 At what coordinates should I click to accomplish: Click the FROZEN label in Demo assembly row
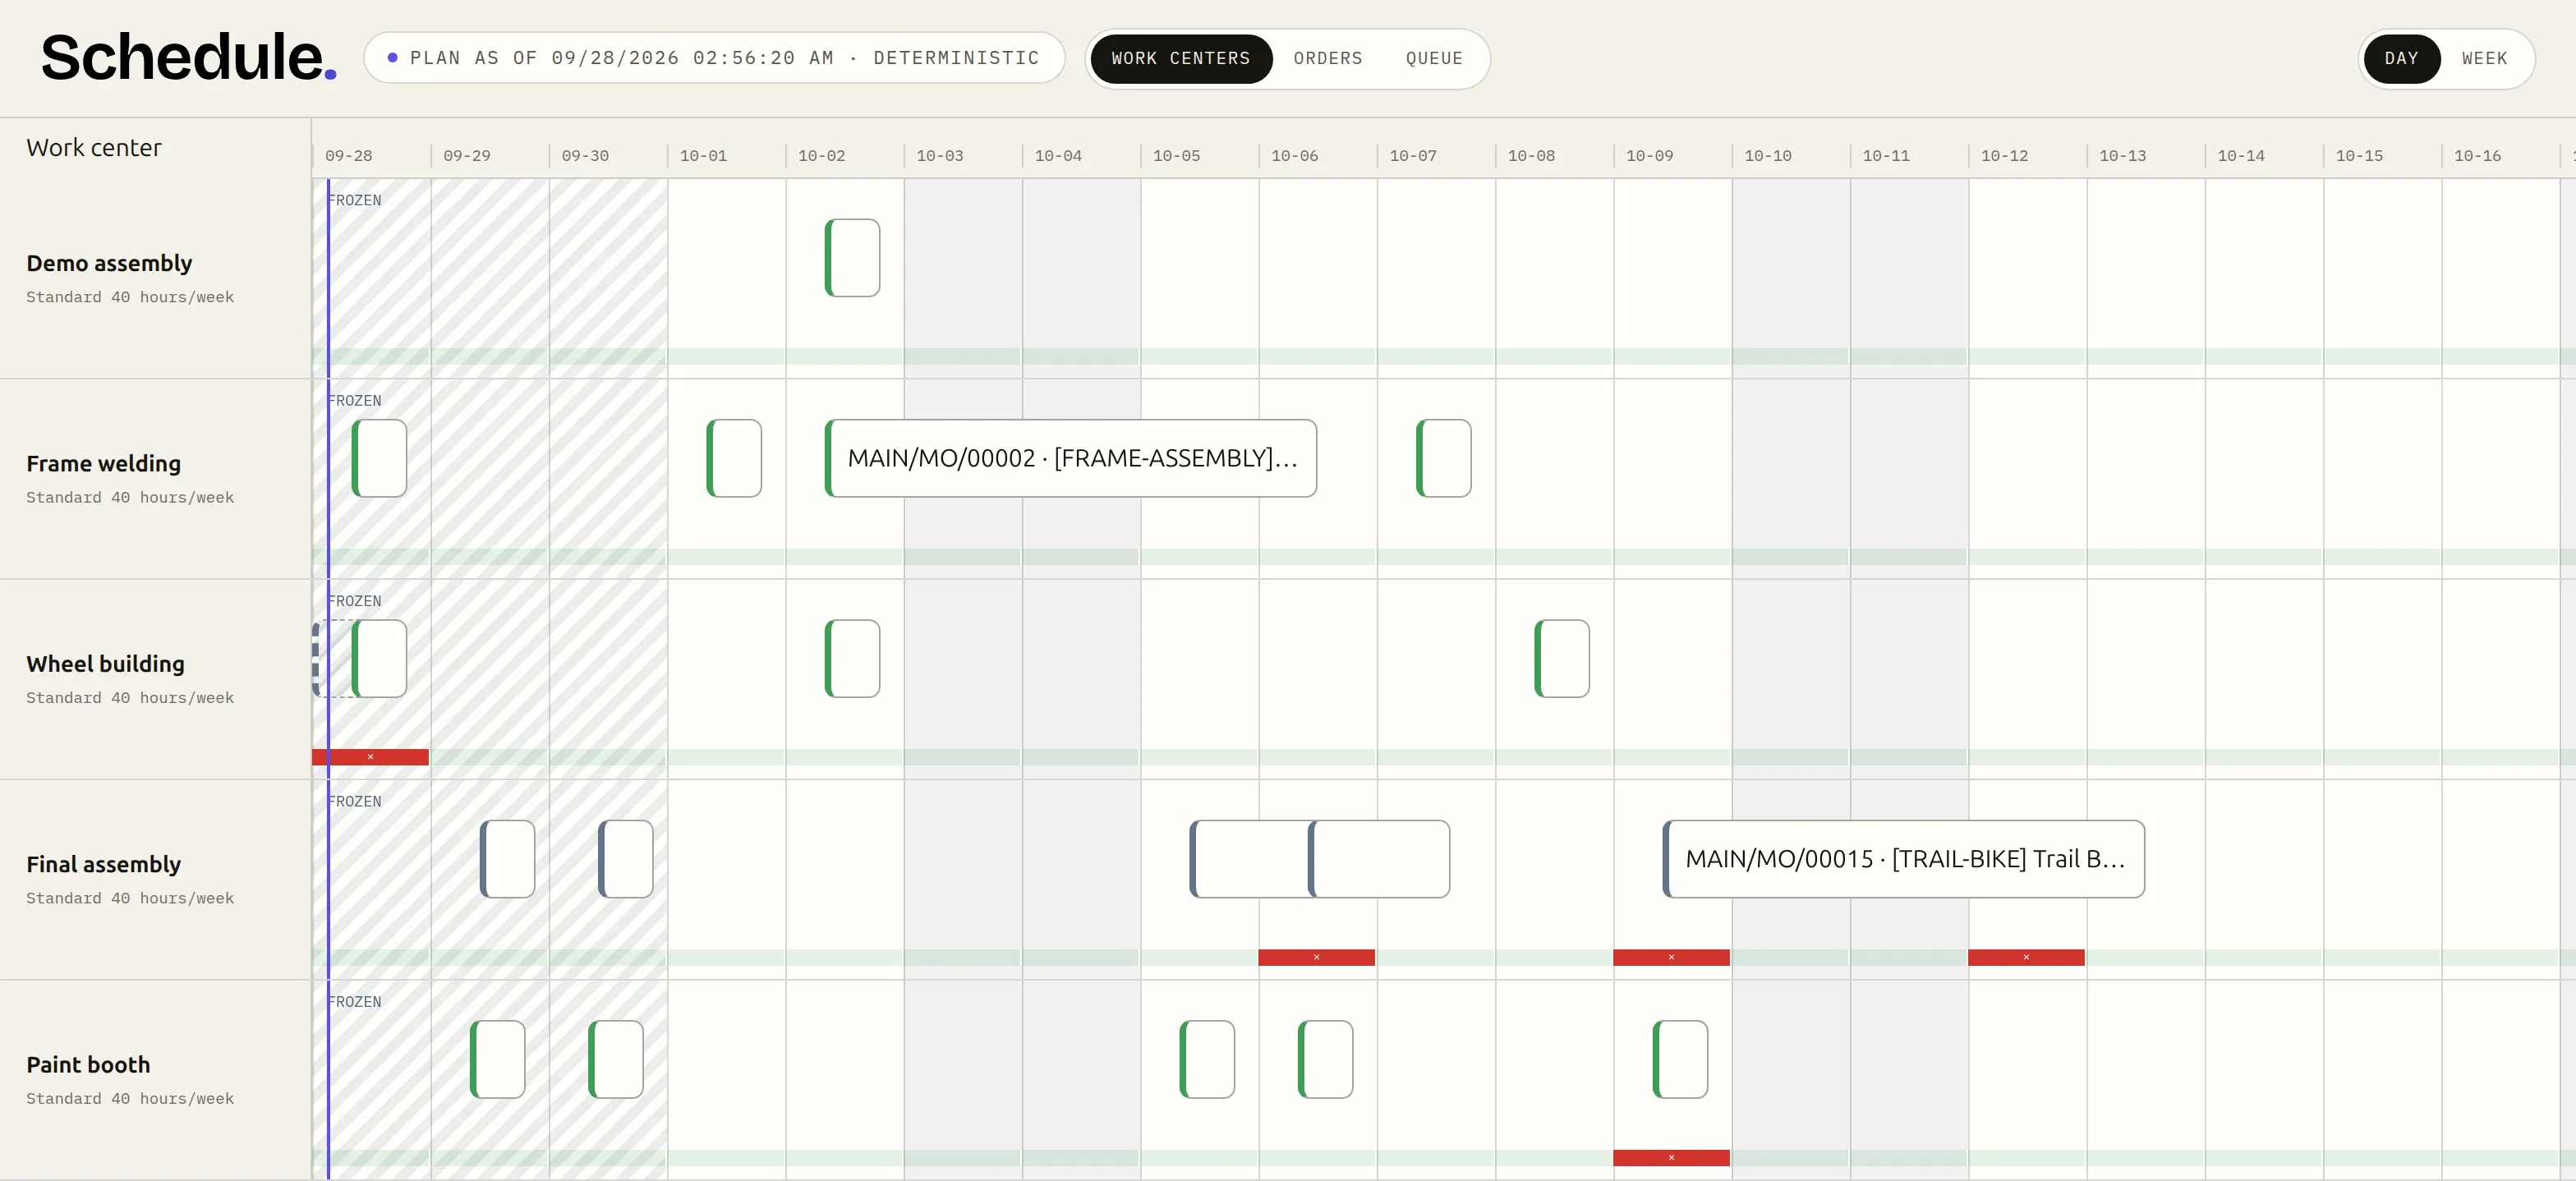click(x=355, y=200)
